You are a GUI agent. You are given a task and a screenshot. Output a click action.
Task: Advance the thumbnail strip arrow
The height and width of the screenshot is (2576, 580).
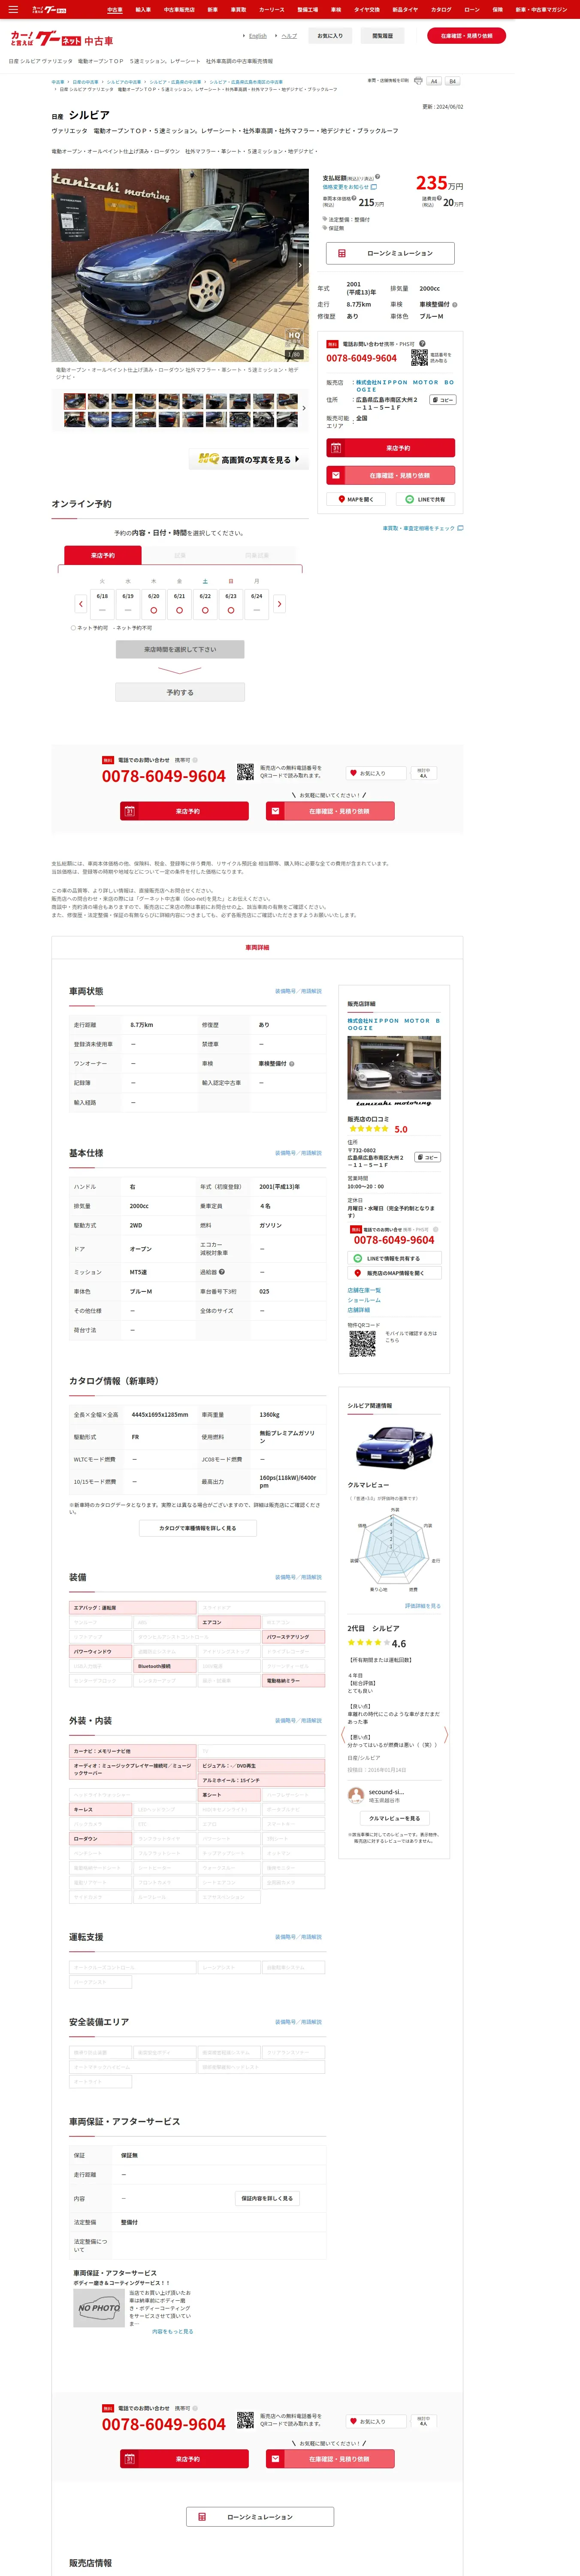coord(304,408)
